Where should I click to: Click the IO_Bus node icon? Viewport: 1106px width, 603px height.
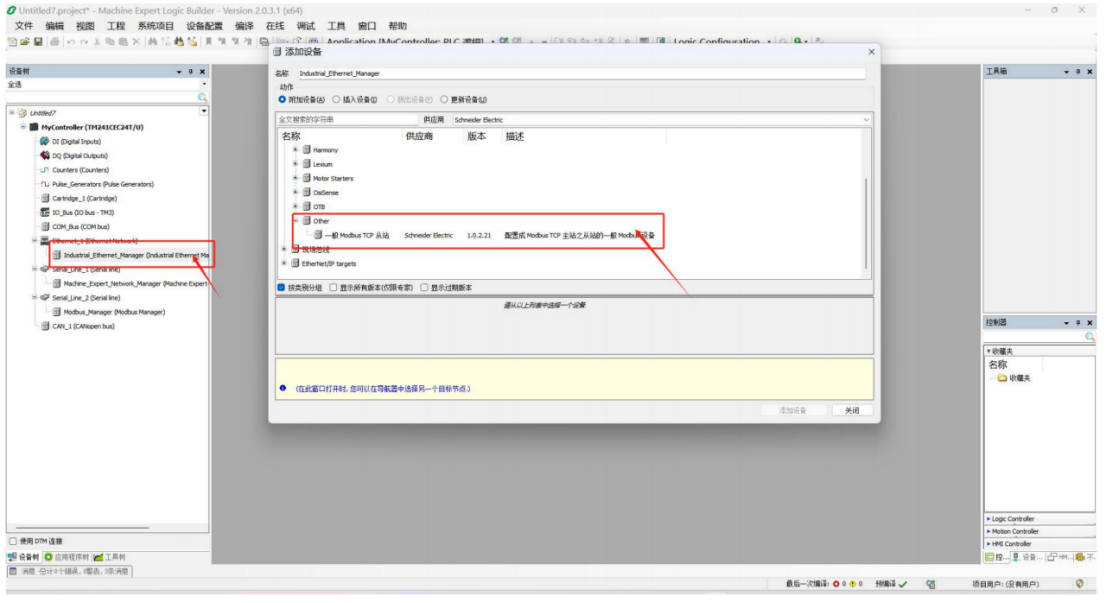[44, 212]
